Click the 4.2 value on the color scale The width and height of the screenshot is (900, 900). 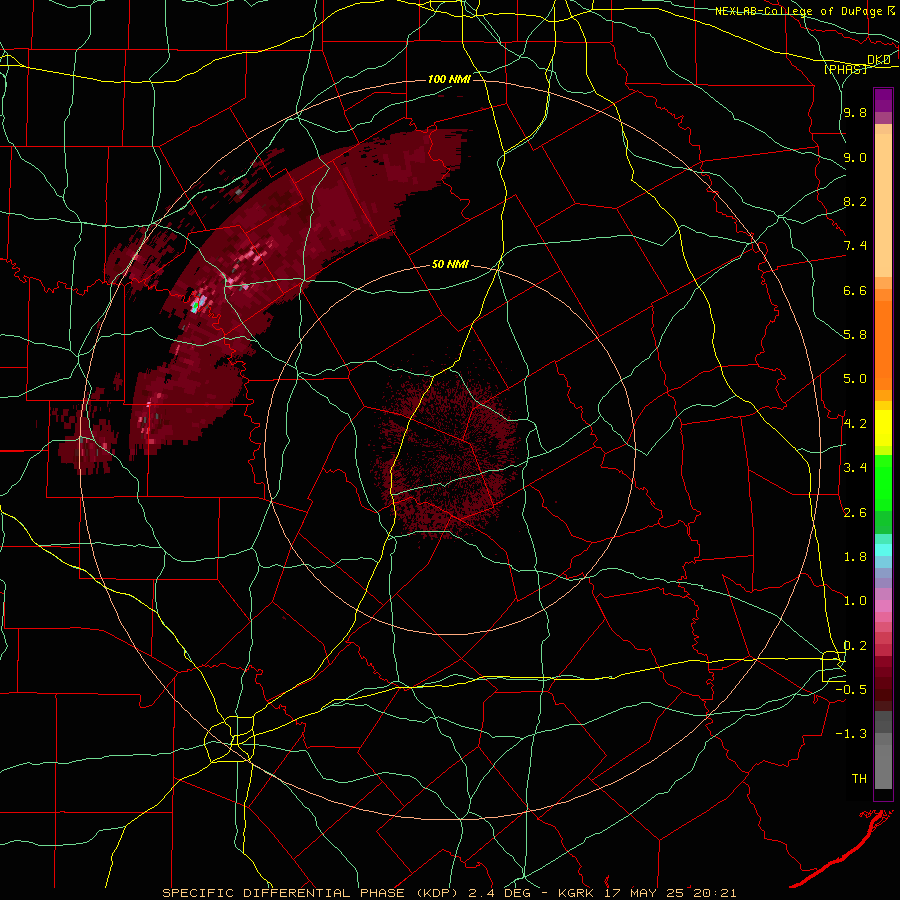click(x=855, y=424)
